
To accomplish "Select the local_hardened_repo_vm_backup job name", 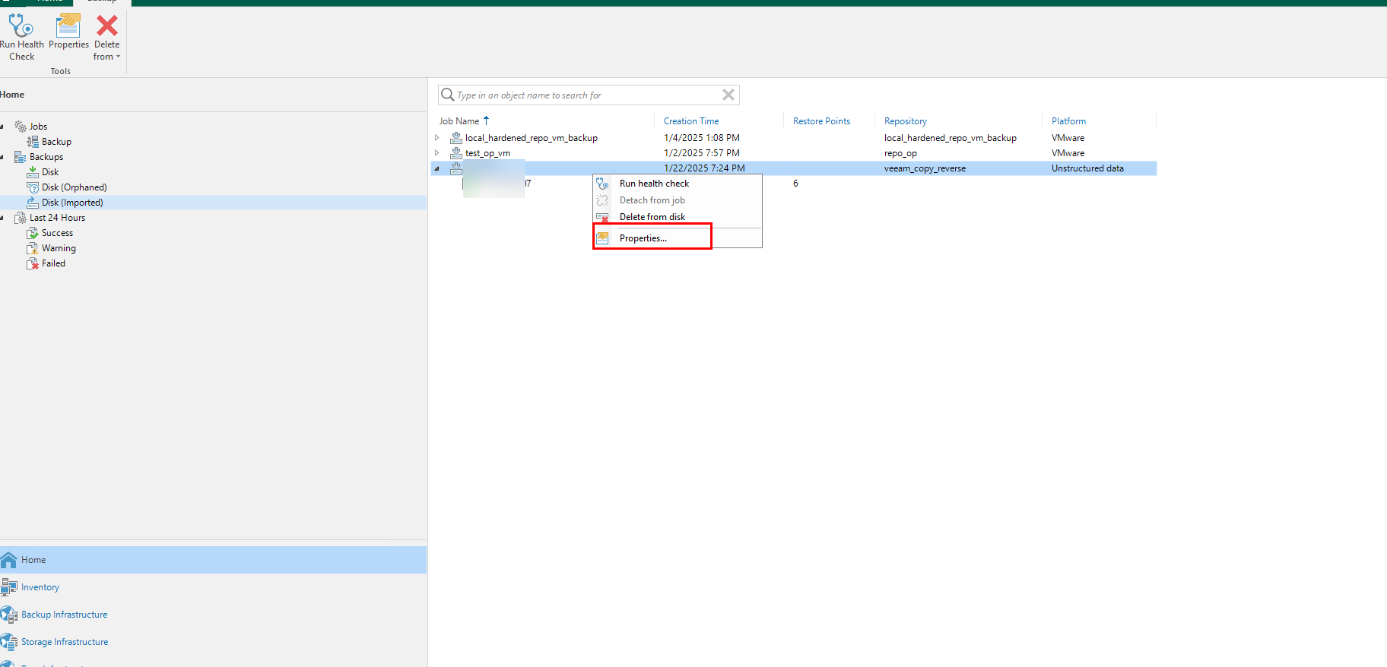I will [531, 138].
